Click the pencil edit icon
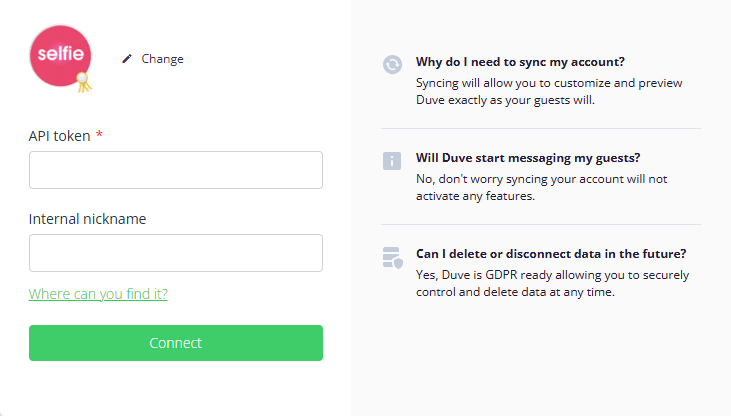 [x=127, y=59]
